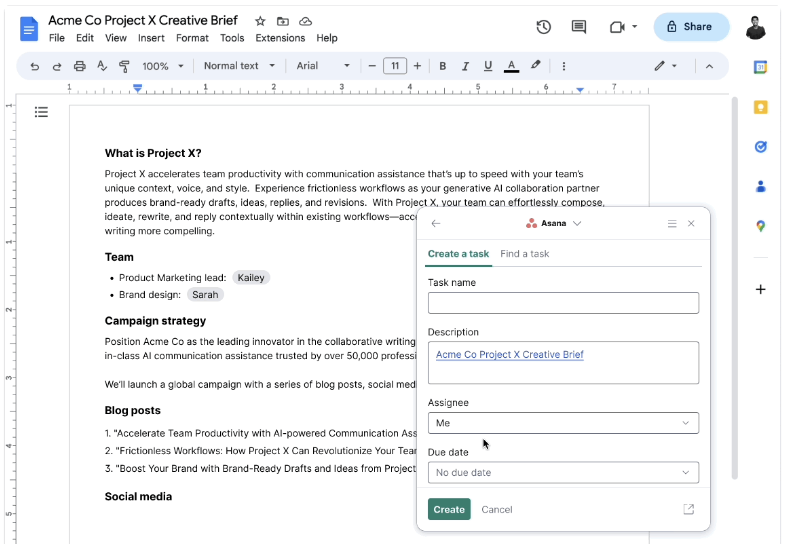Click the Kailey people chip

(x=251, y=278)
